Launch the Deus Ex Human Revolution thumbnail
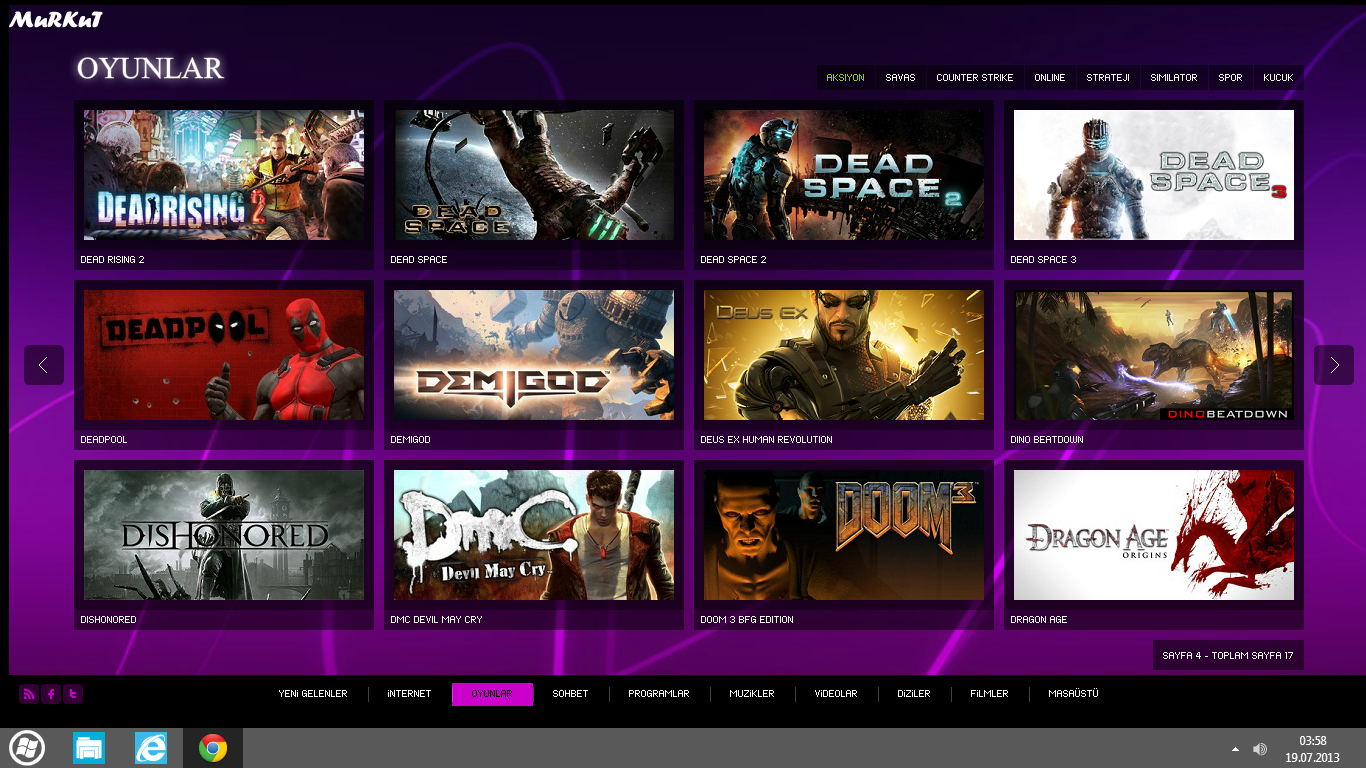This screenshot has width=1366, height=768. tap(844, 355)
